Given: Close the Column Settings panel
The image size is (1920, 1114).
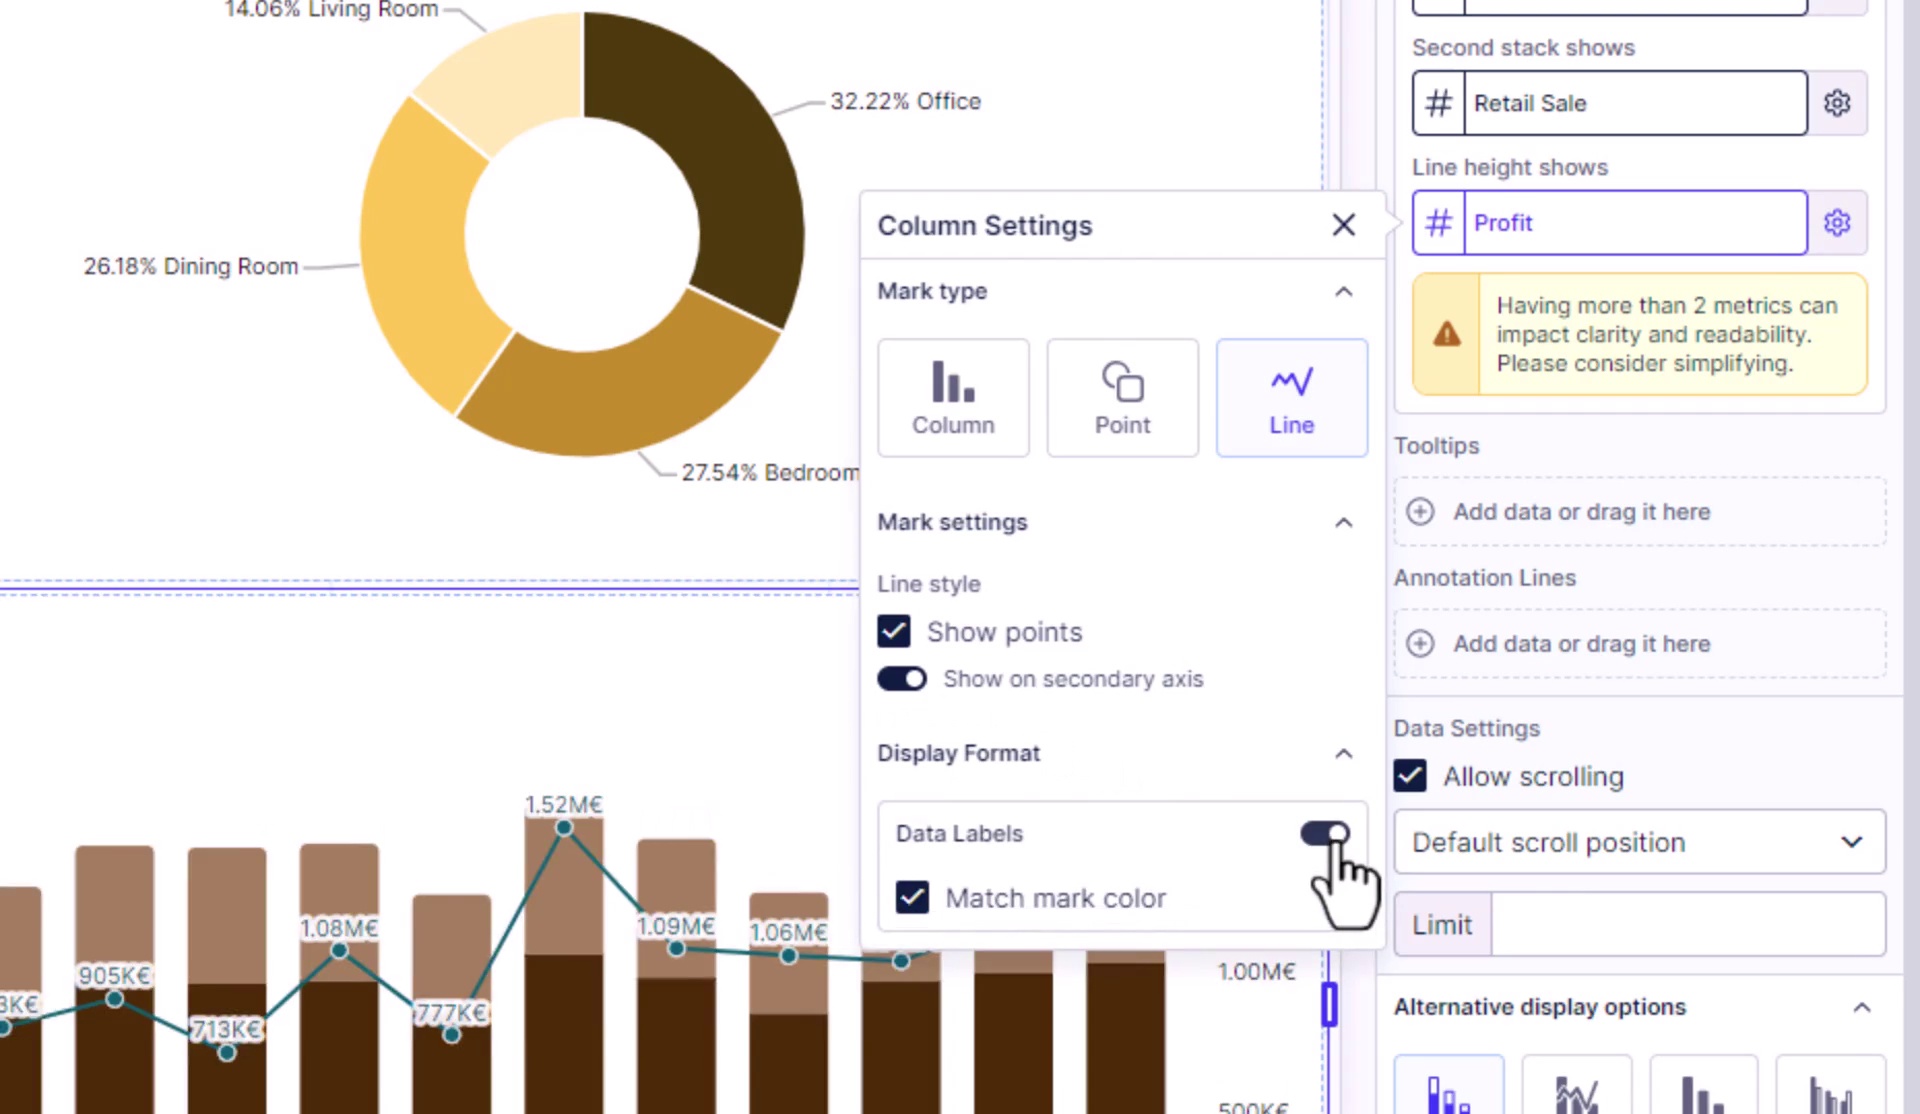Looking at the screenshot, I should click(x=1343, y=225).
